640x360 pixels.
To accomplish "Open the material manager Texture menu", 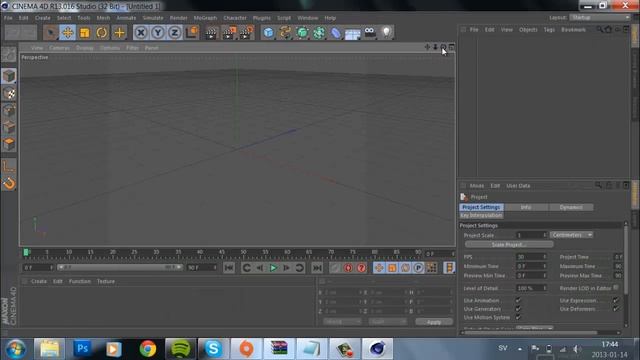I will 106,281.
